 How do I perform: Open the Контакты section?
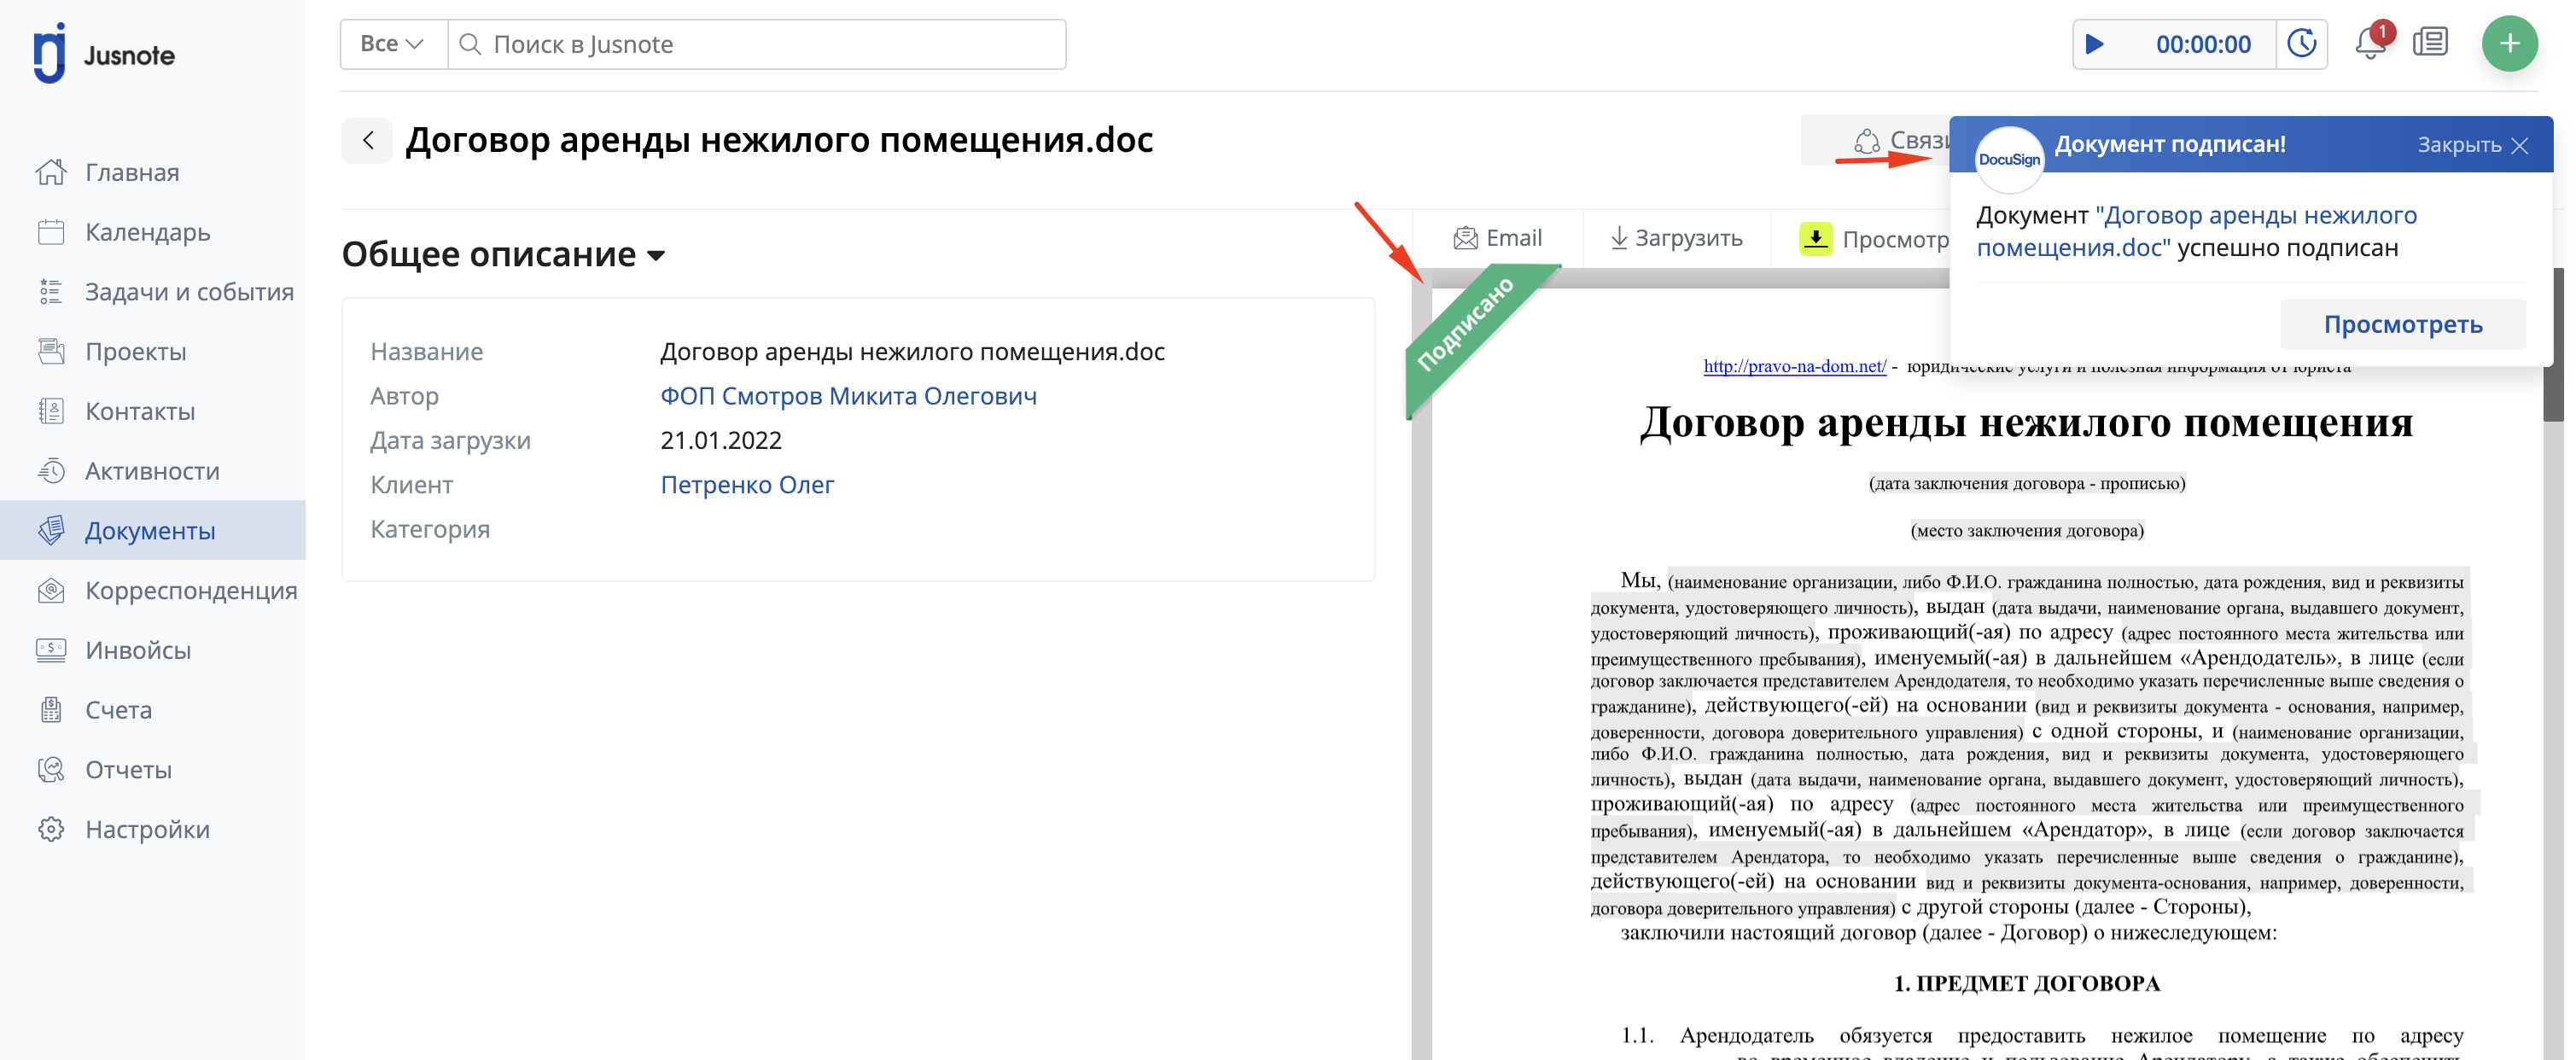point(140,411)
